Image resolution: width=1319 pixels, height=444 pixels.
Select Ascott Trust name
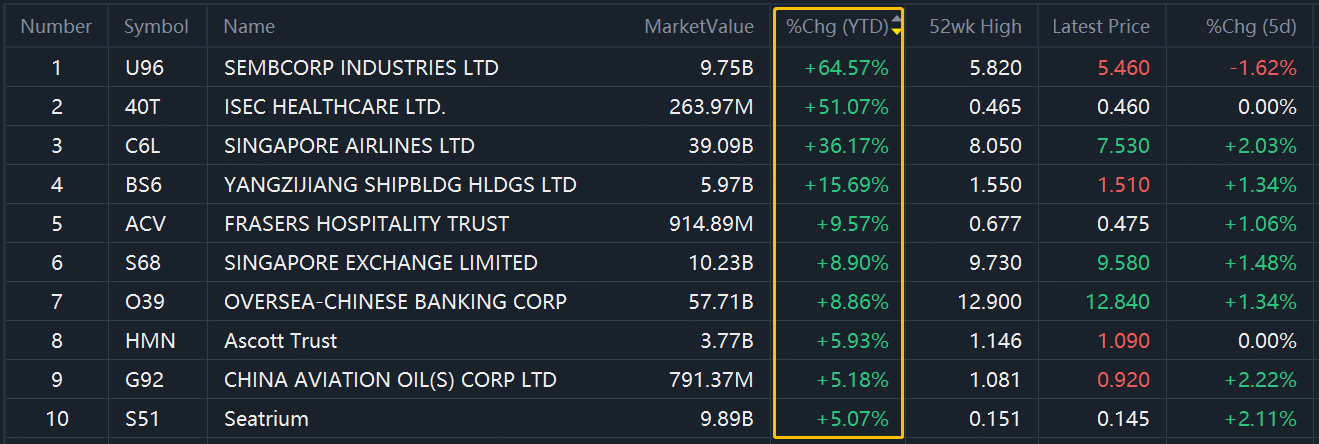(x=281, y=341)
